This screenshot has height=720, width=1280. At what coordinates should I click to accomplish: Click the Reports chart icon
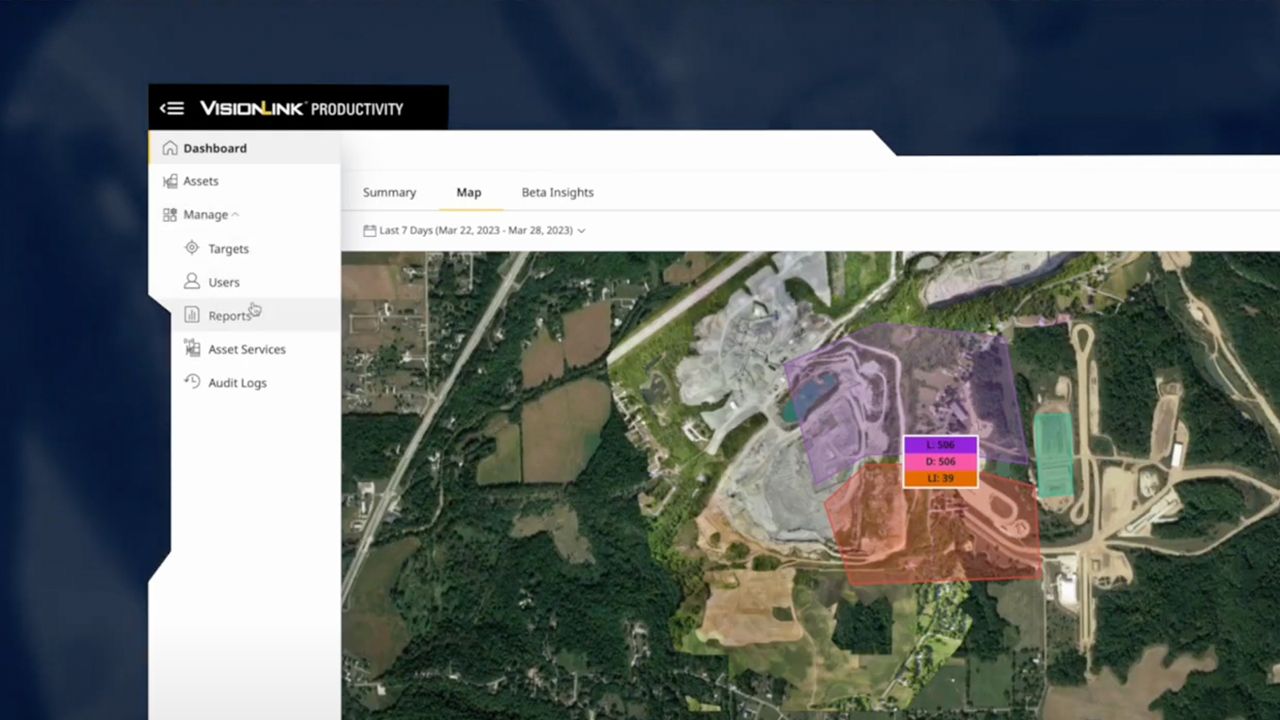point(192,316)
